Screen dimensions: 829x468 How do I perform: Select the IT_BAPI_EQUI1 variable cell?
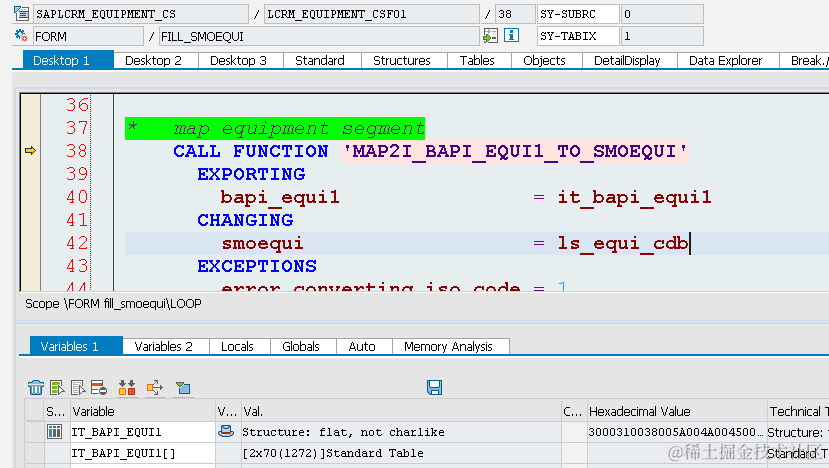142,432
